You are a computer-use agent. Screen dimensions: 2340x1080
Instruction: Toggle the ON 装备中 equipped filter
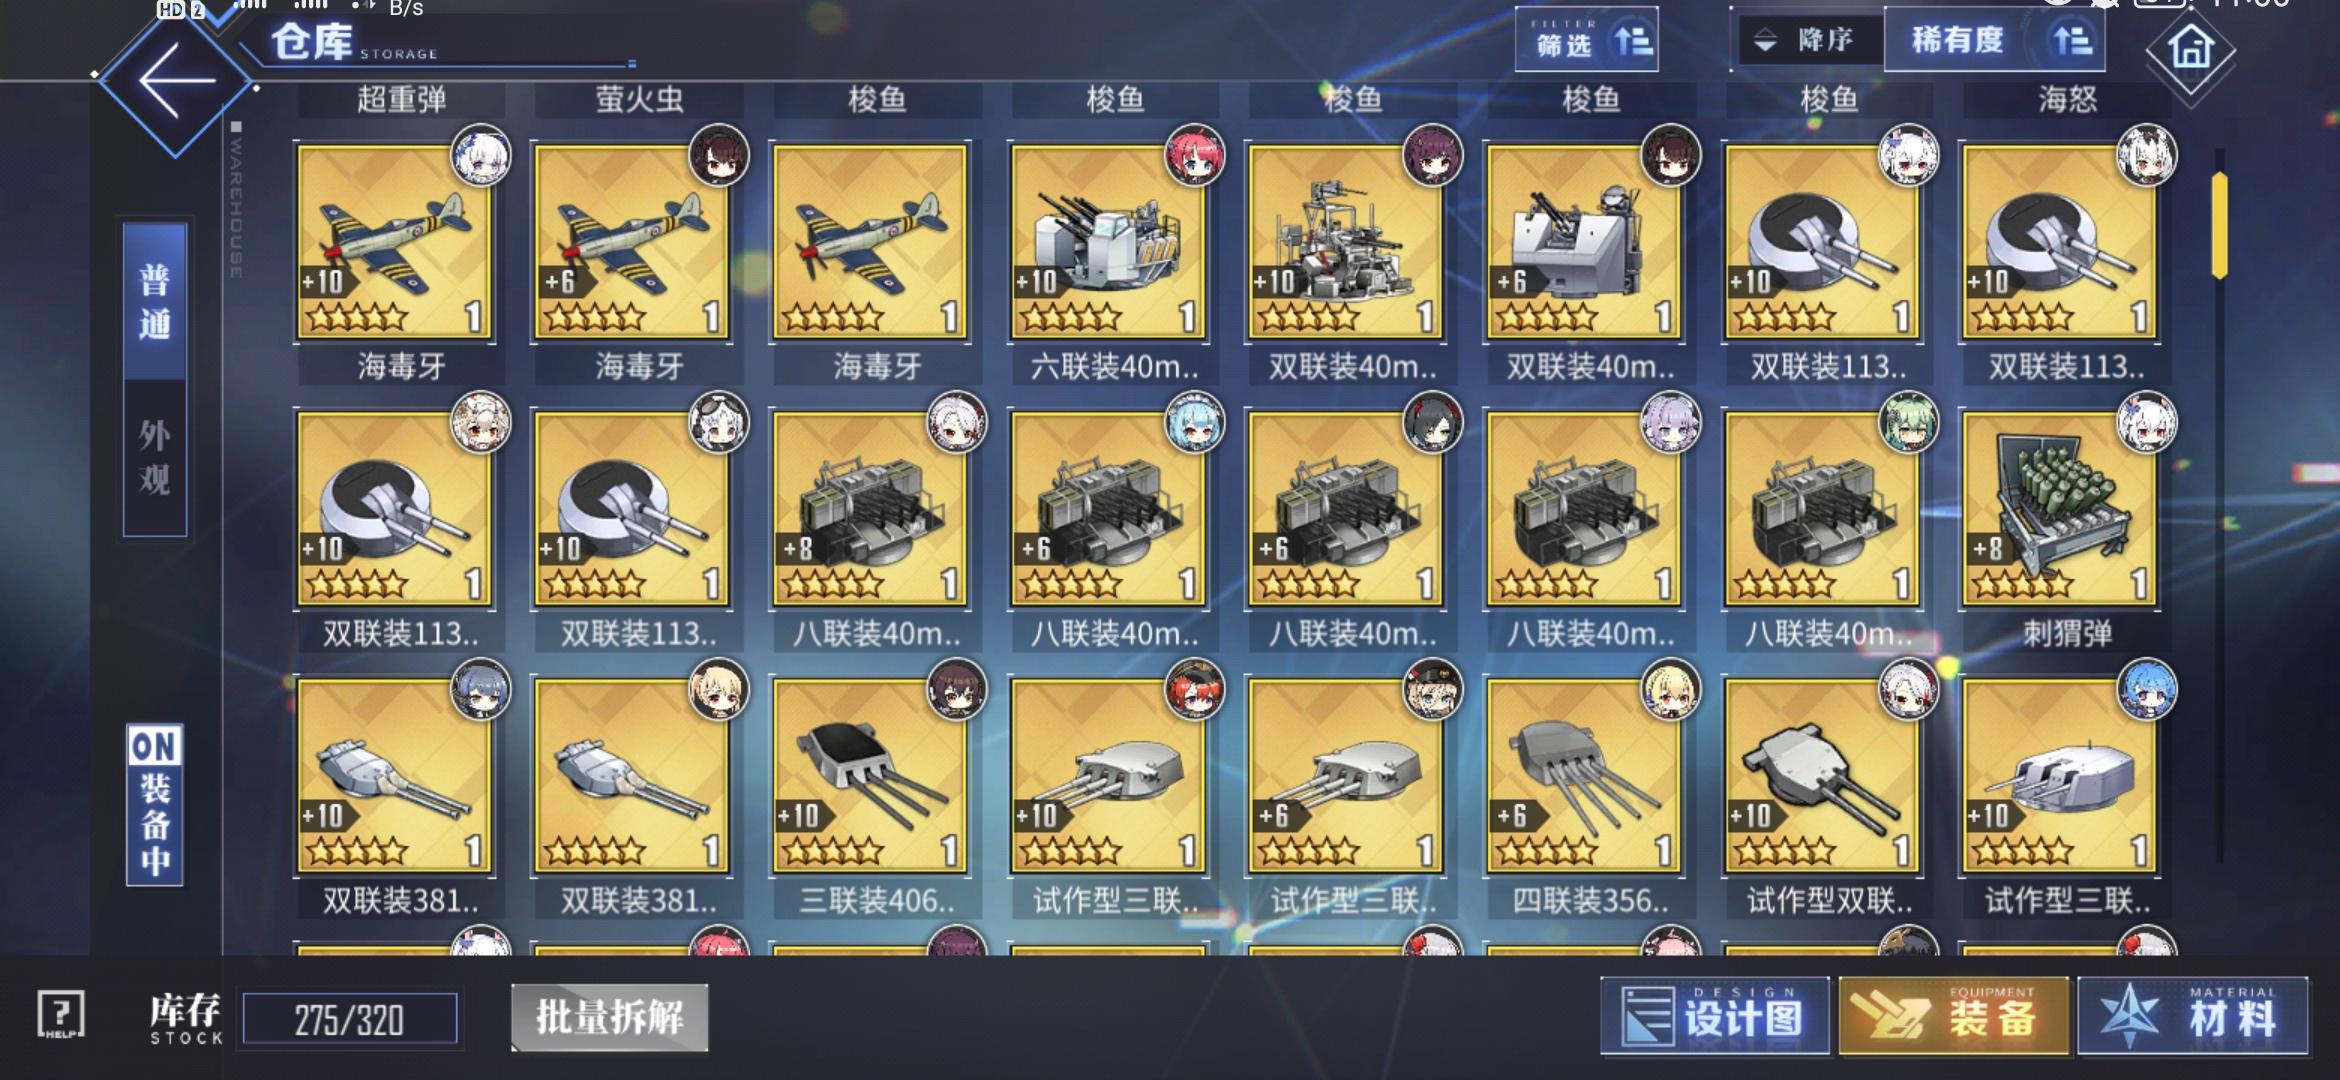155,805
